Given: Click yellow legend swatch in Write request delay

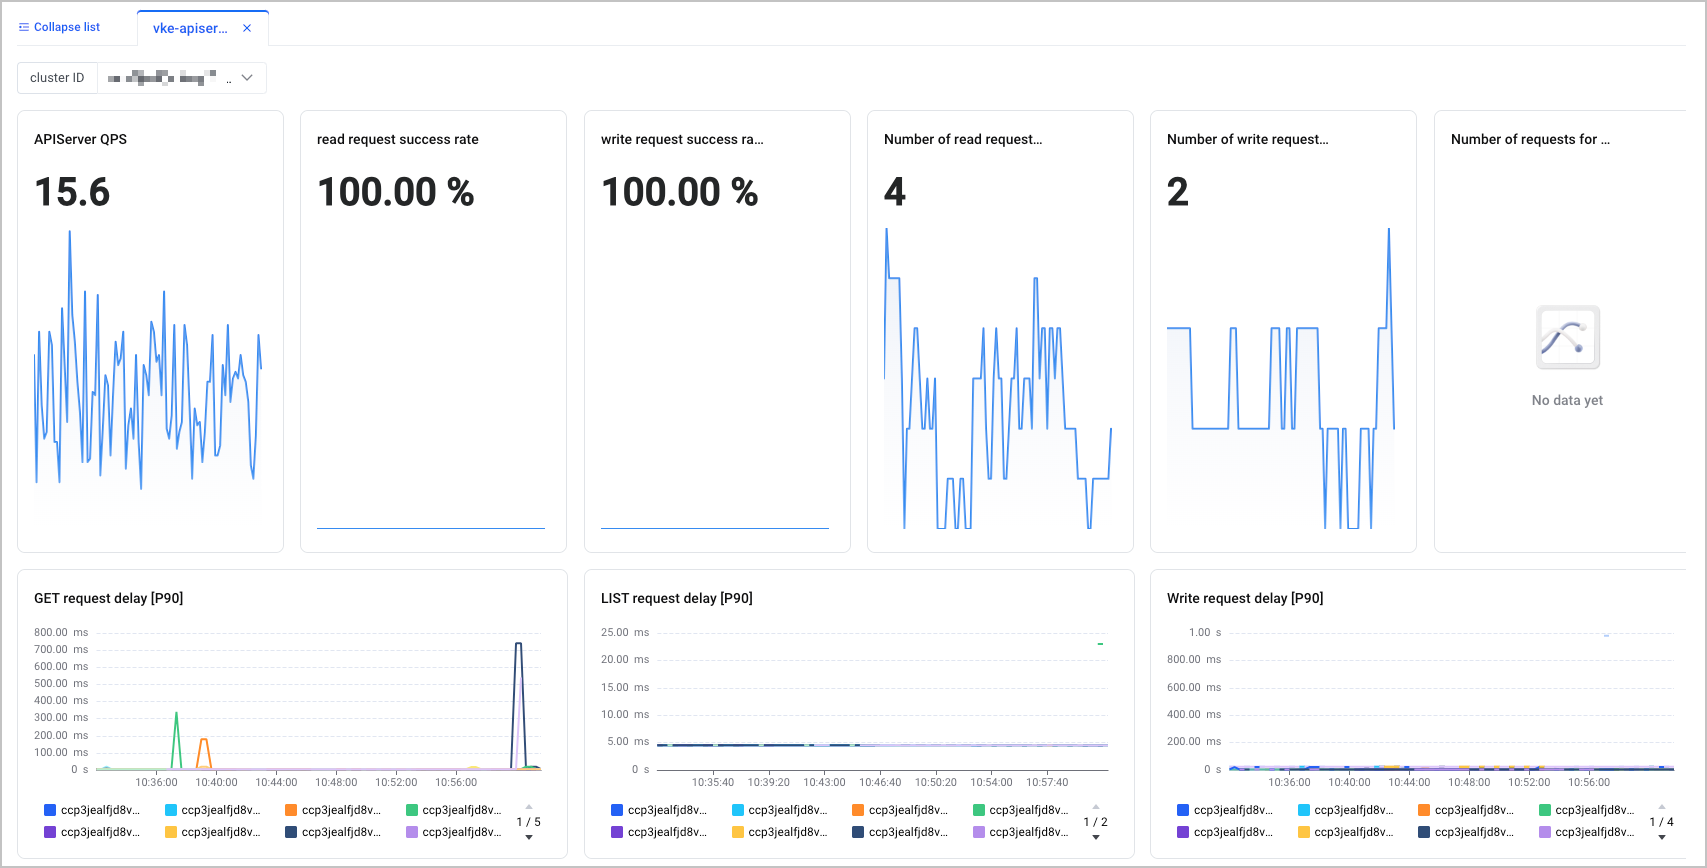Looking at the screenshot, I should point(1304,832).
